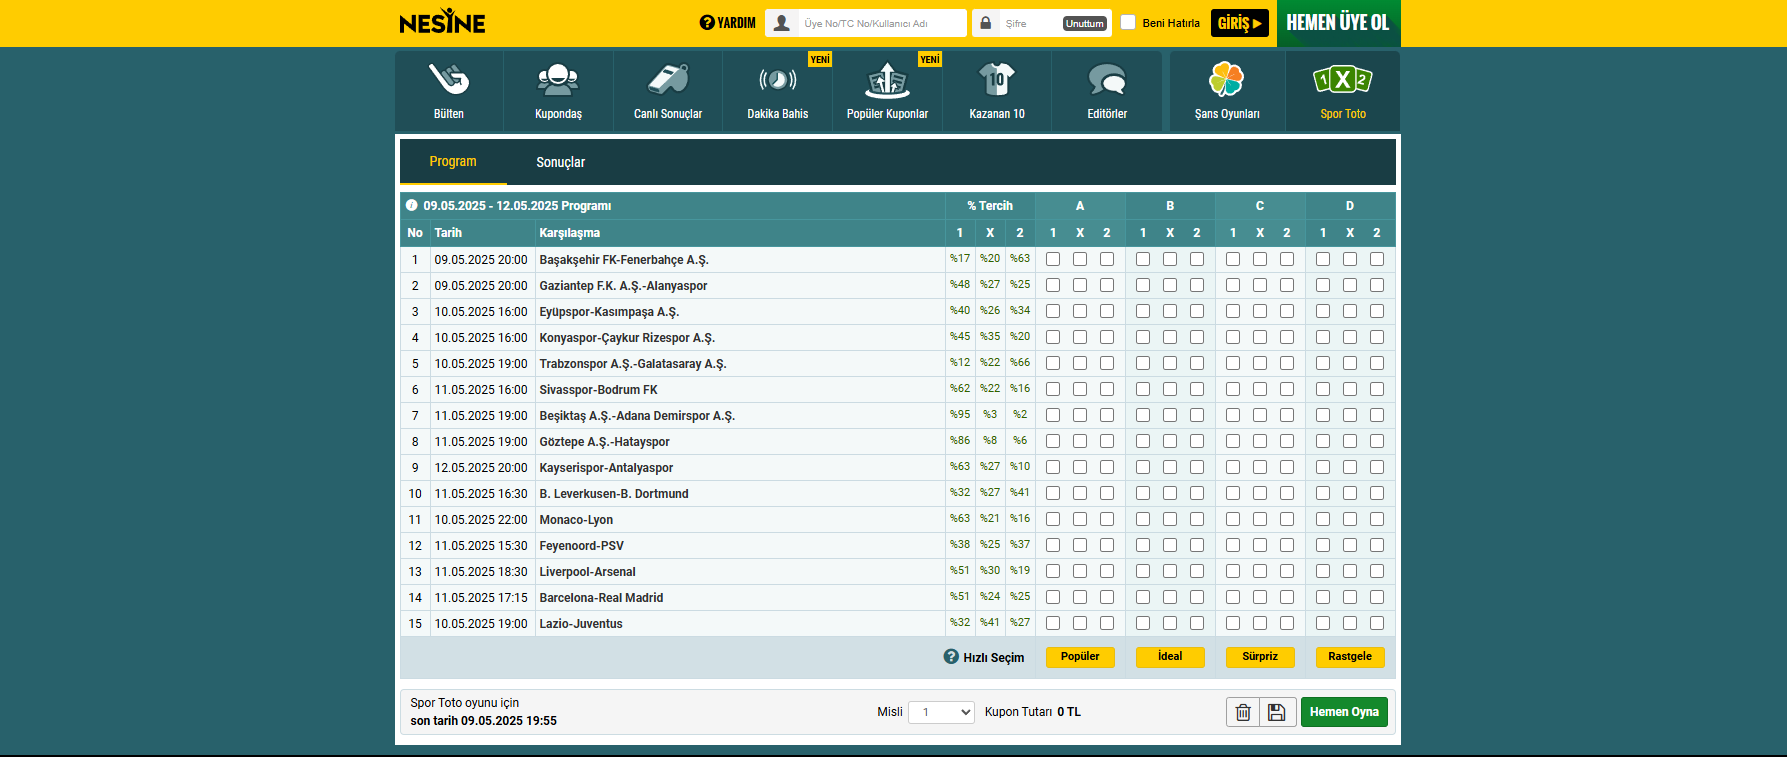Click the Yardım question mark icon
The image size is (1787, 757).
point(707,23)
